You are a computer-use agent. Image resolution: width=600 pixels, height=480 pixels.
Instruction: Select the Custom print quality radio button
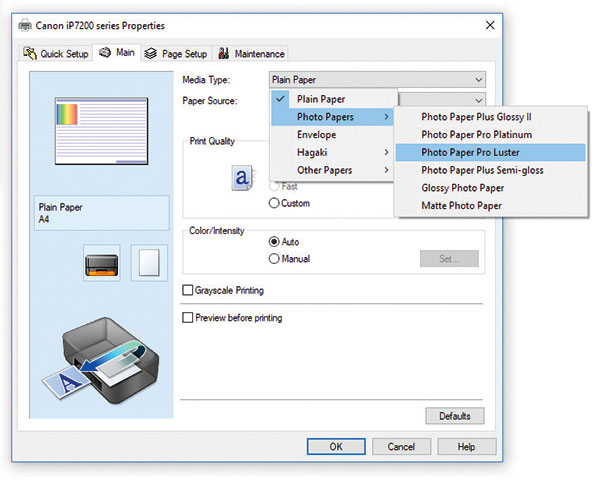pos(274,203)
